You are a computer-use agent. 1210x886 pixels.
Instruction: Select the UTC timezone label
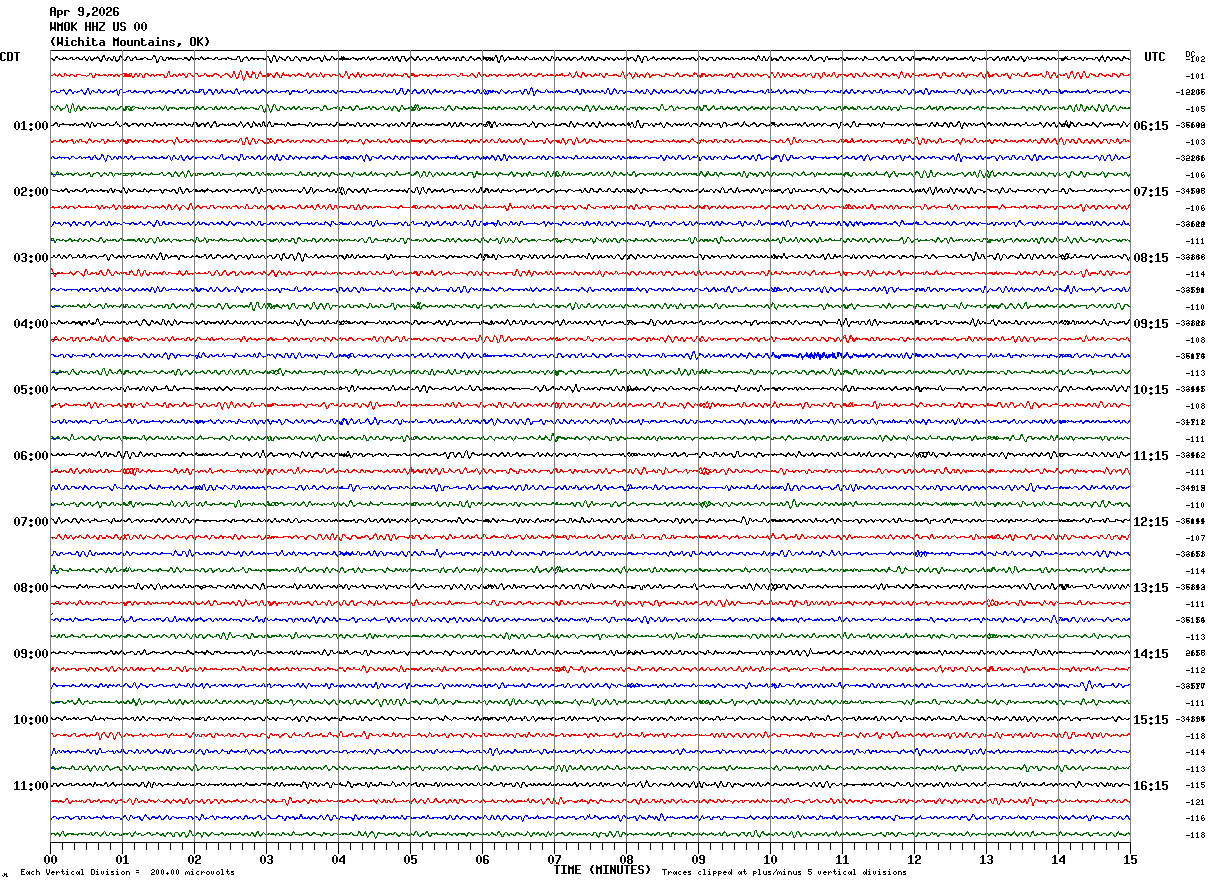point(1155,57)
